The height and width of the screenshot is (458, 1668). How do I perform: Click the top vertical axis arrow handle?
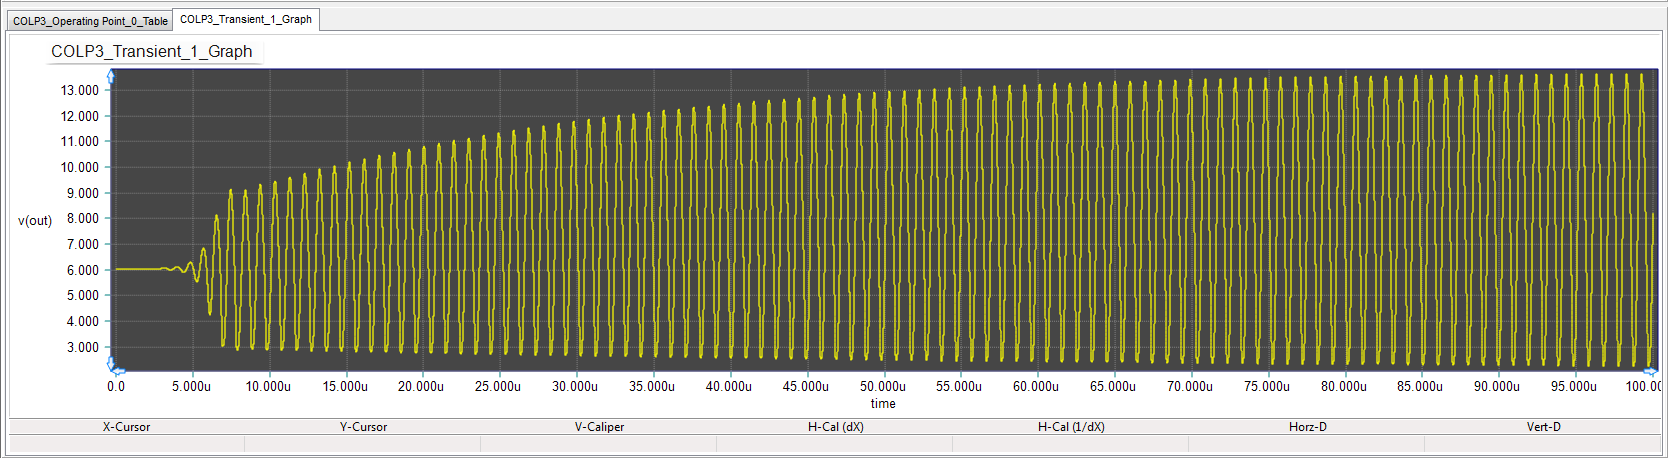pos(111,76)
